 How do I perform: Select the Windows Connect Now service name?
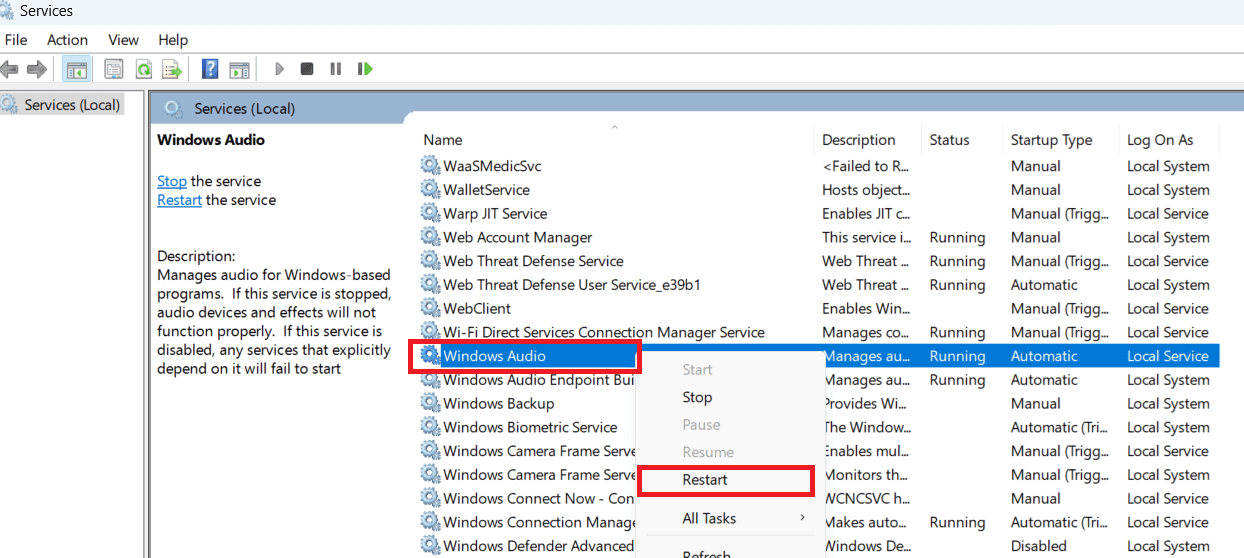[538, 498]
